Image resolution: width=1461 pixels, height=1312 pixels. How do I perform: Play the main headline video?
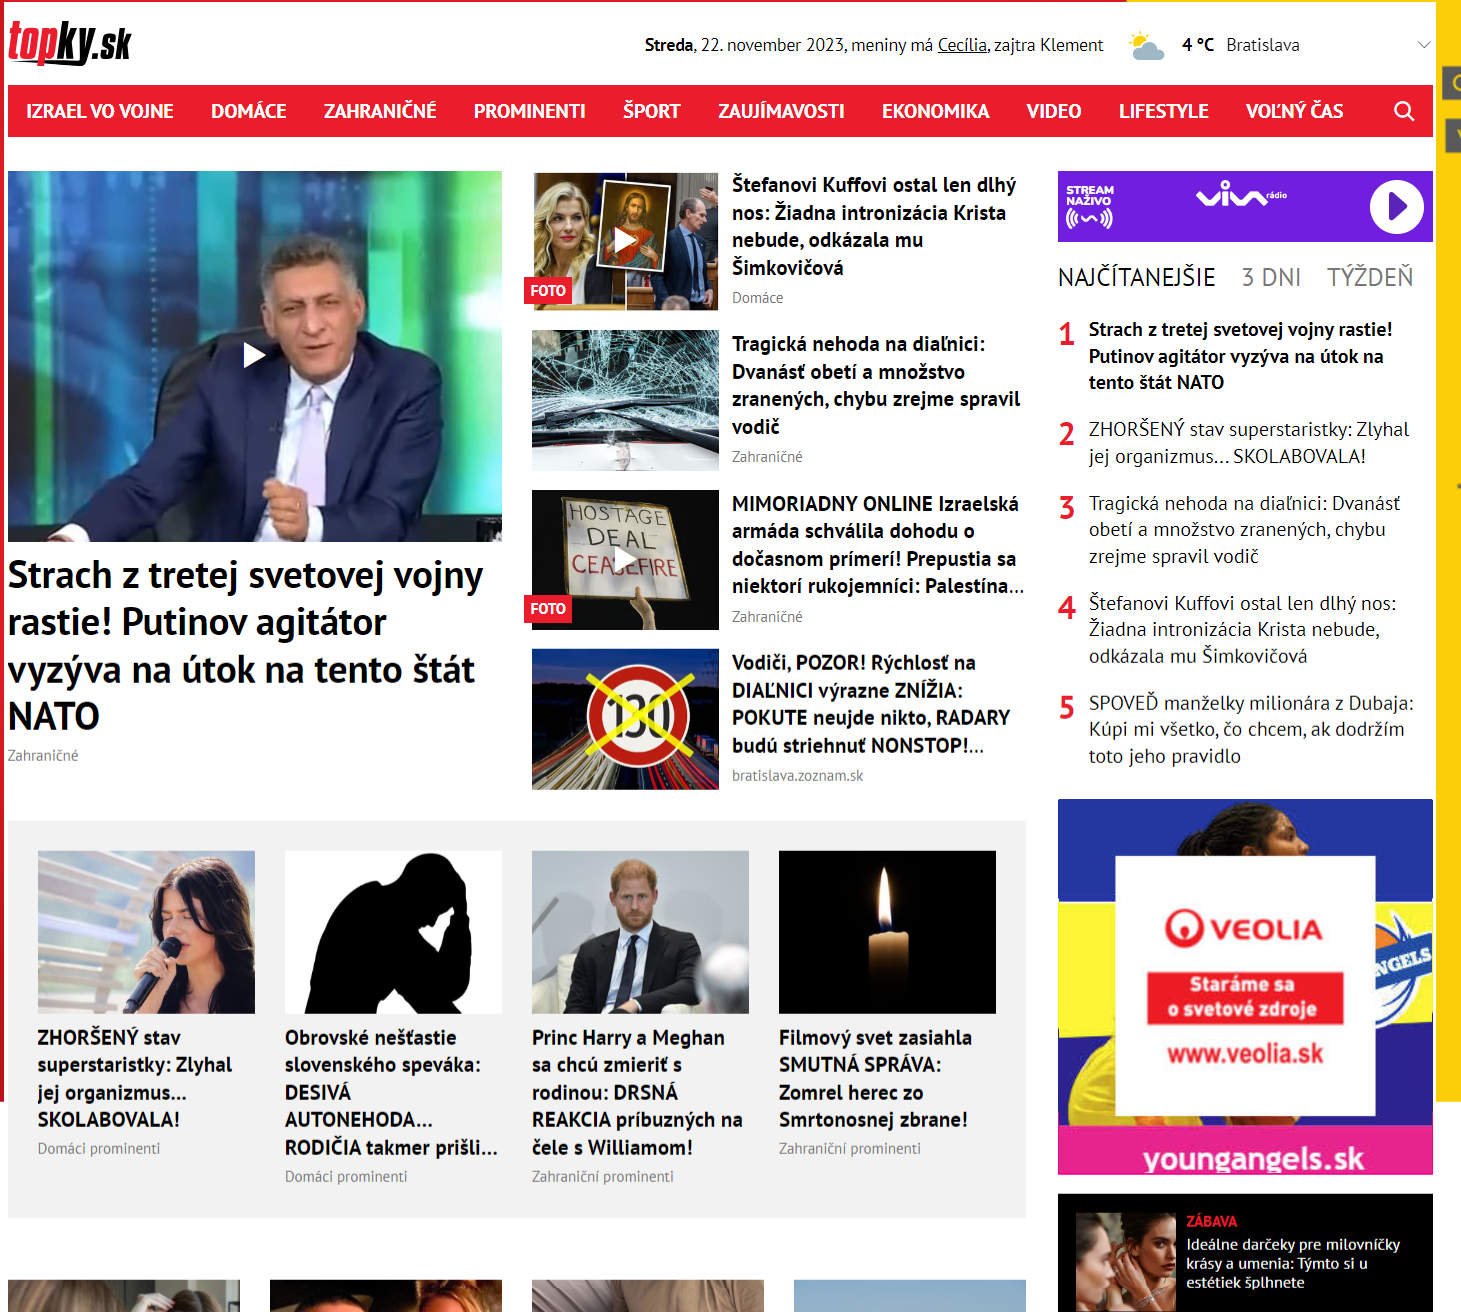click(254, 355)
